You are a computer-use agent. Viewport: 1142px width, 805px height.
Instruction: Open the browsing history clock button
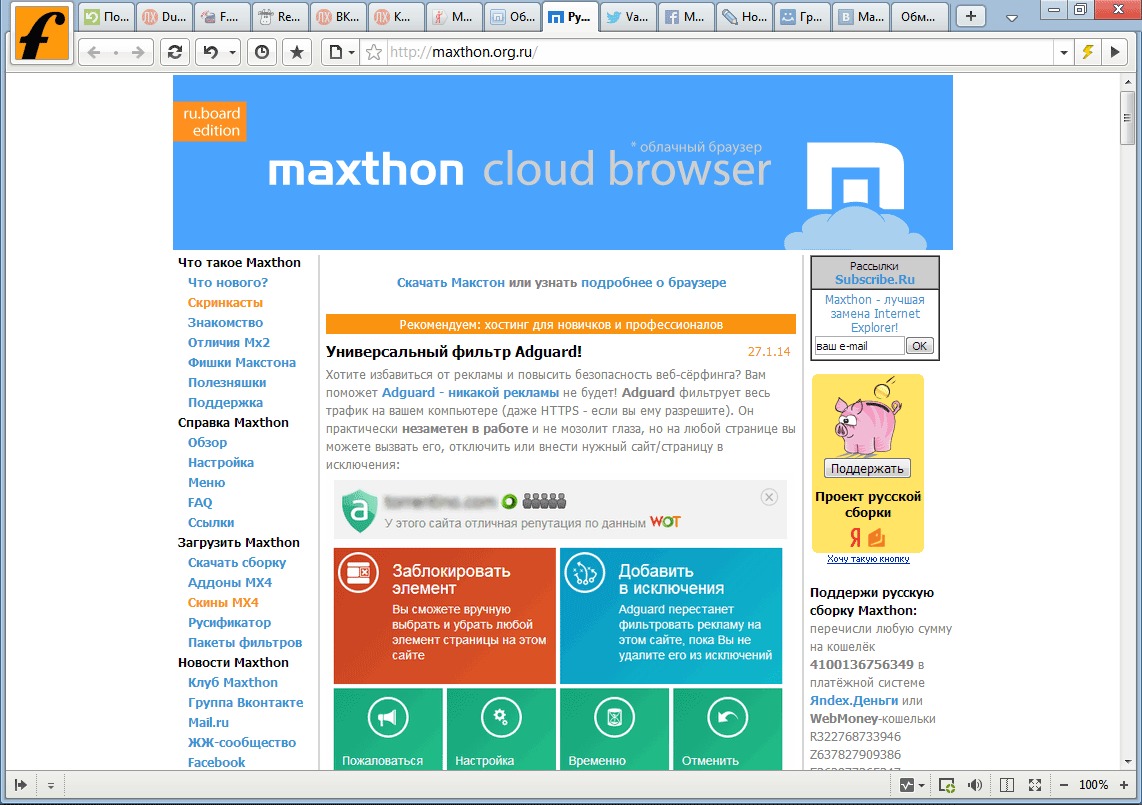[262, 52]
